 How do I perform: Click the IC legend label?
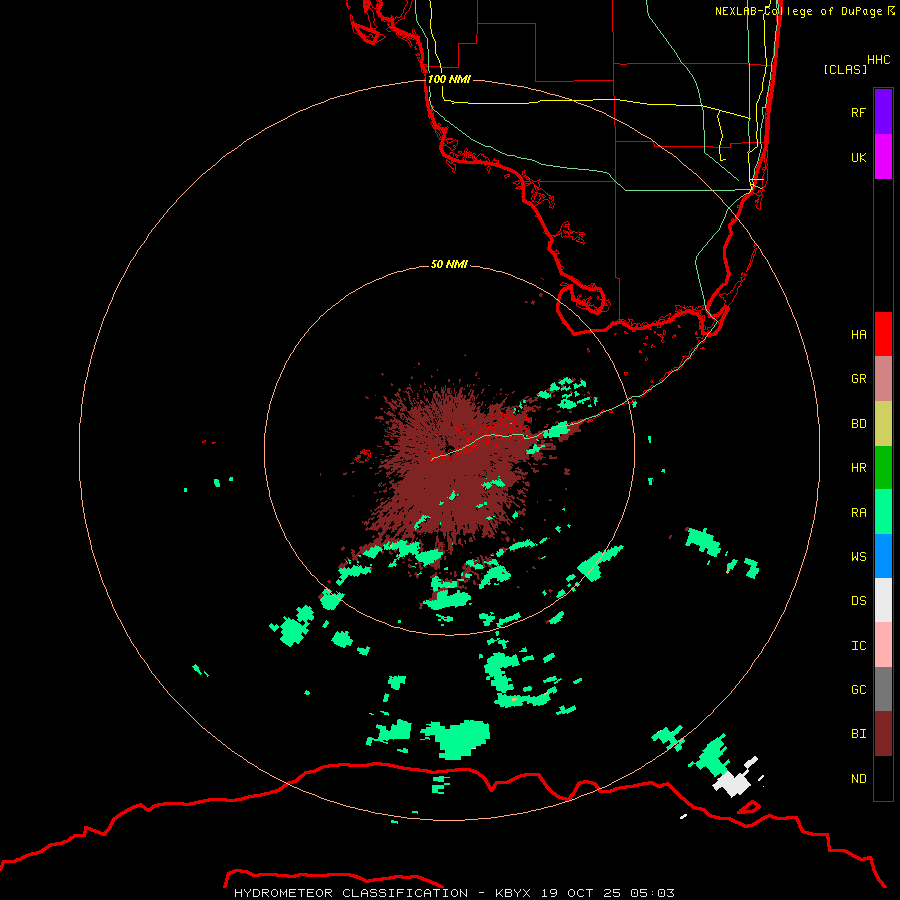click(x=859, y=646)
